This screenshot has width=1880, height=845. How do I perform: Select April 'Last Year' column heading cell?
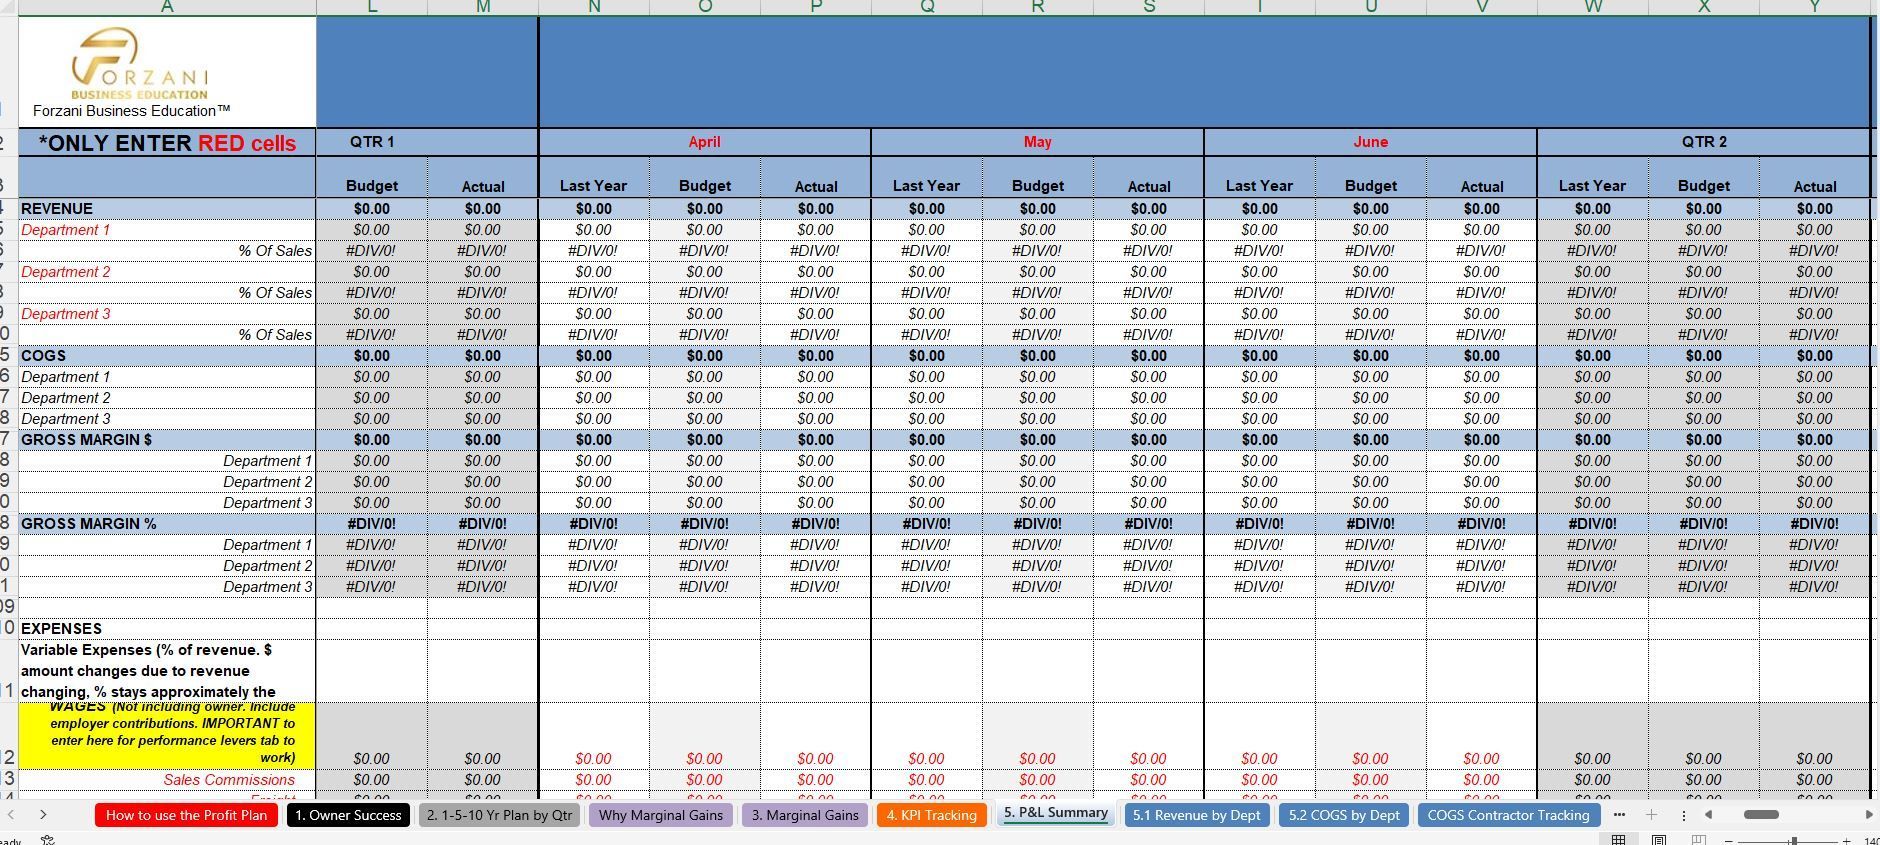coord(594,178)
